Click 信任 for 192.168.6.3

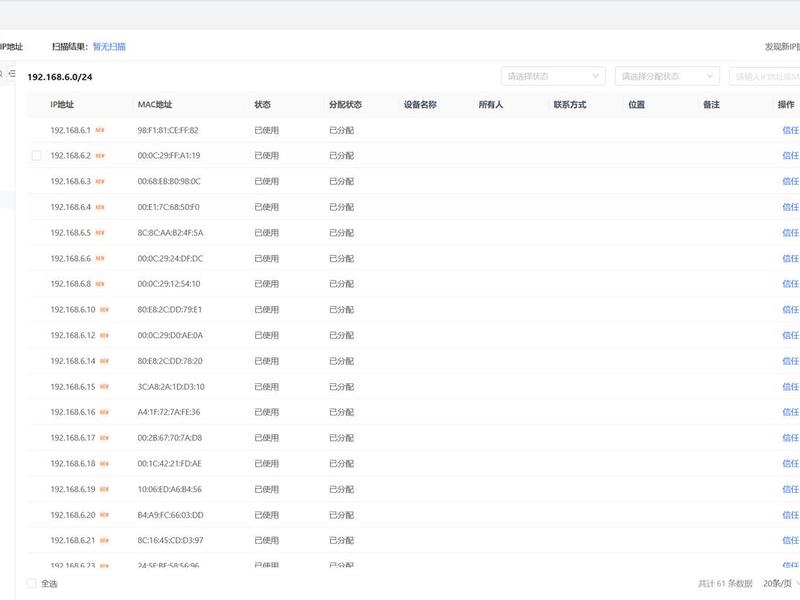tap(790, 181)
